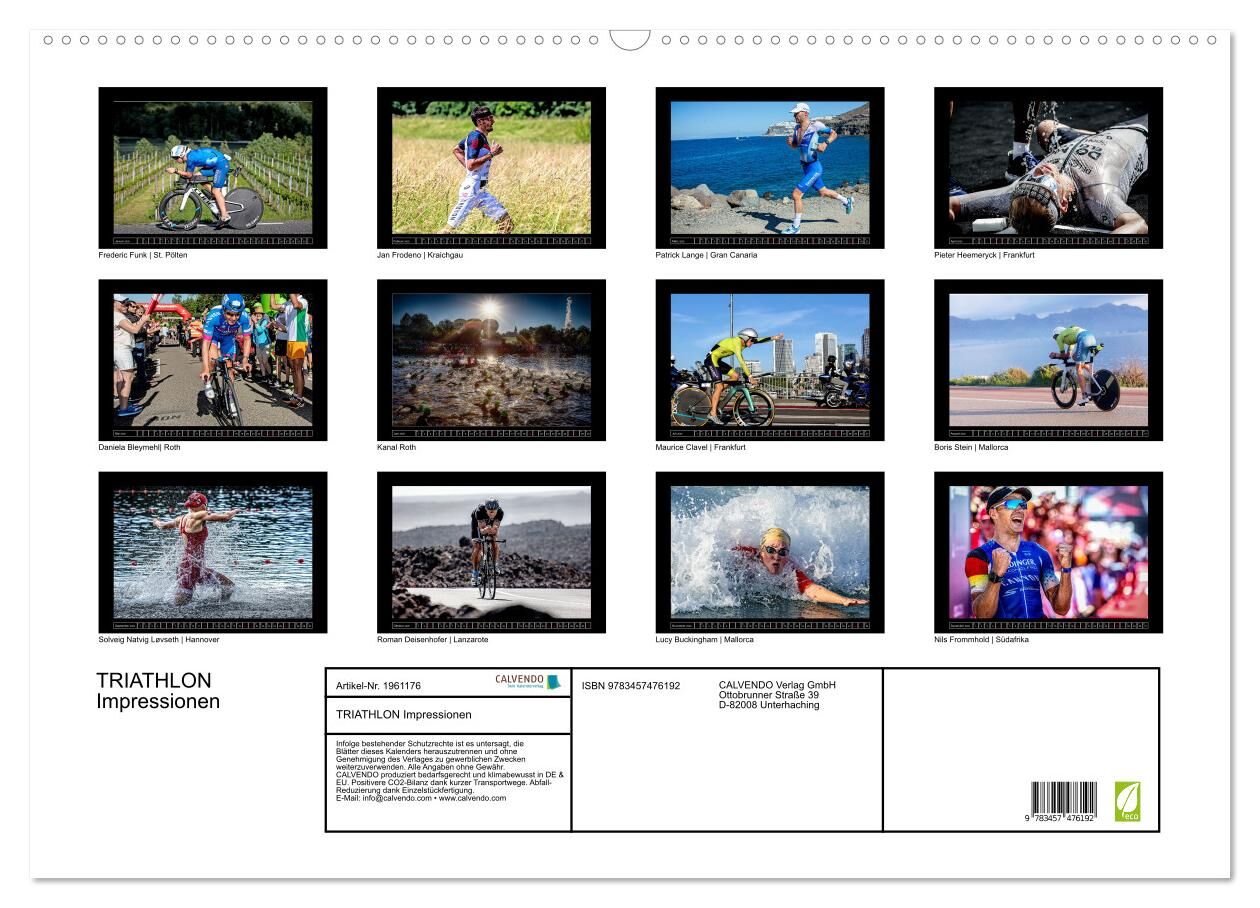Select the Jan Frodeno Kraichgau photo

[x=491, y=167]
